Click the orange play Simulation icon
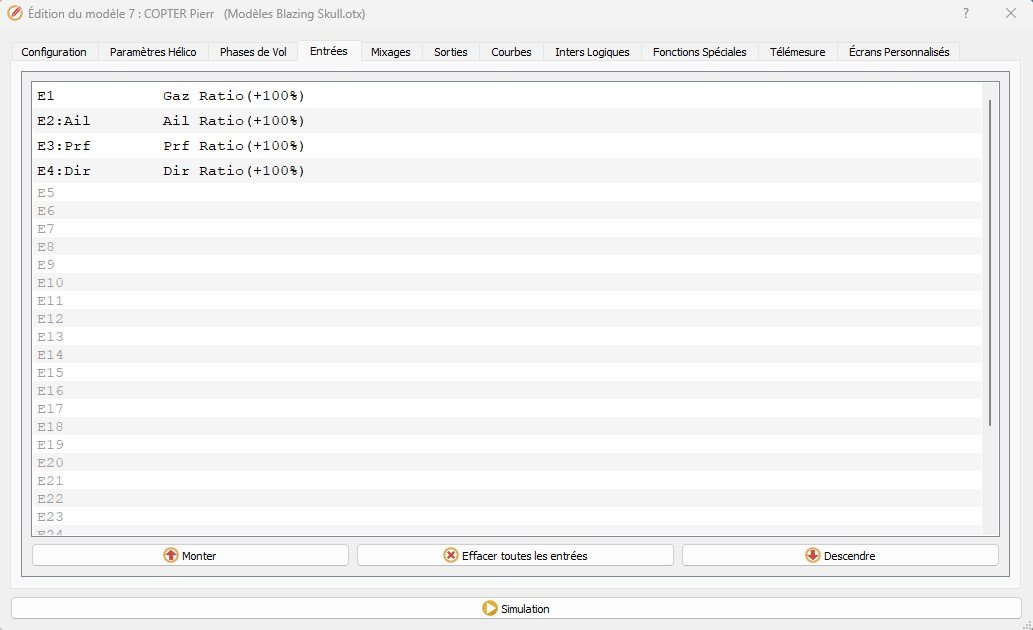 [489, 608]
